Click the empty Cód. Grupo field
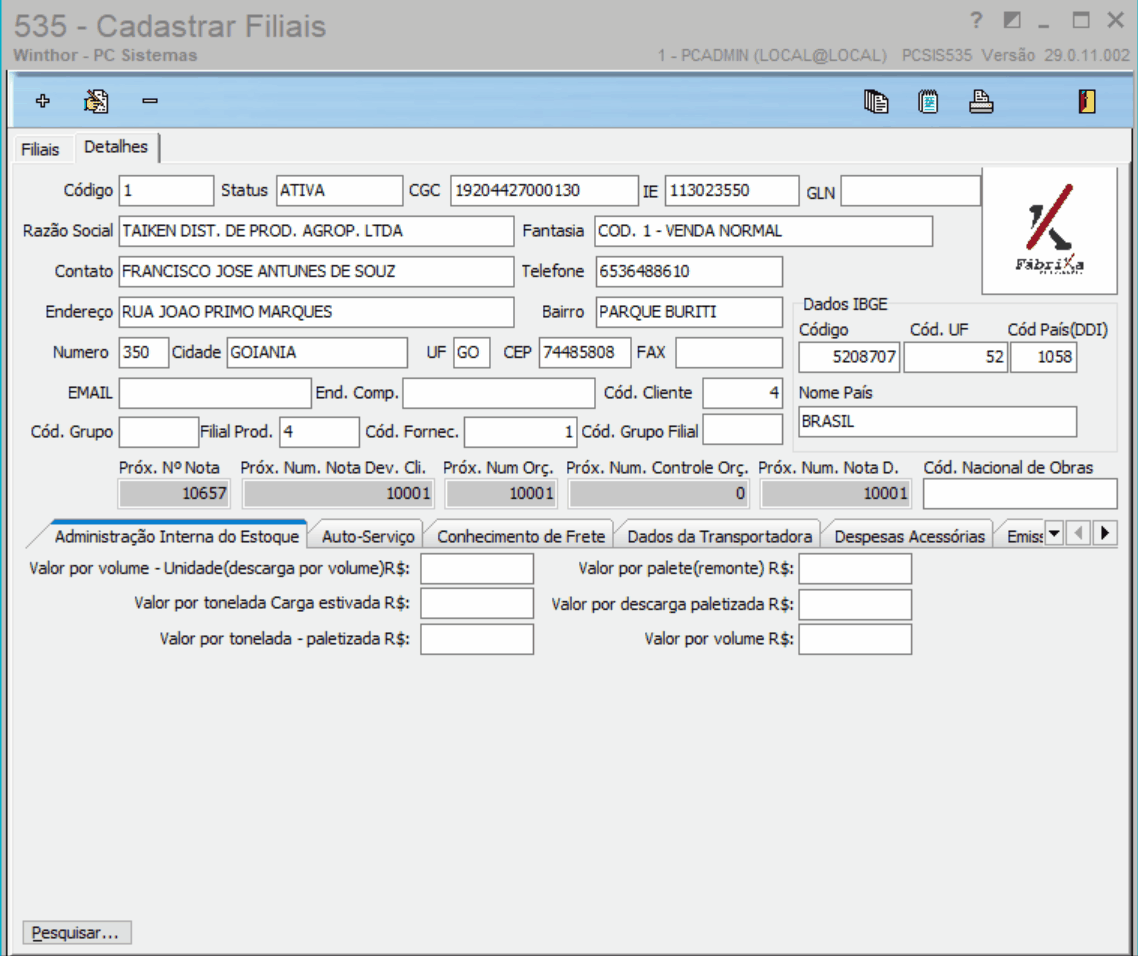The image size is (1138, 956). coord(159,433)
